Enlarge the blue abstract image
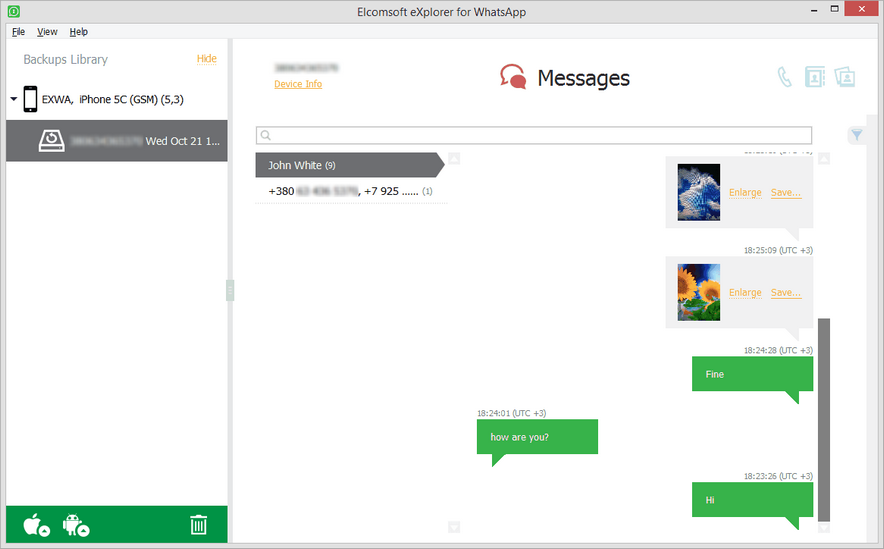Viewport: 884px width, 549px height. coord(745,192)
